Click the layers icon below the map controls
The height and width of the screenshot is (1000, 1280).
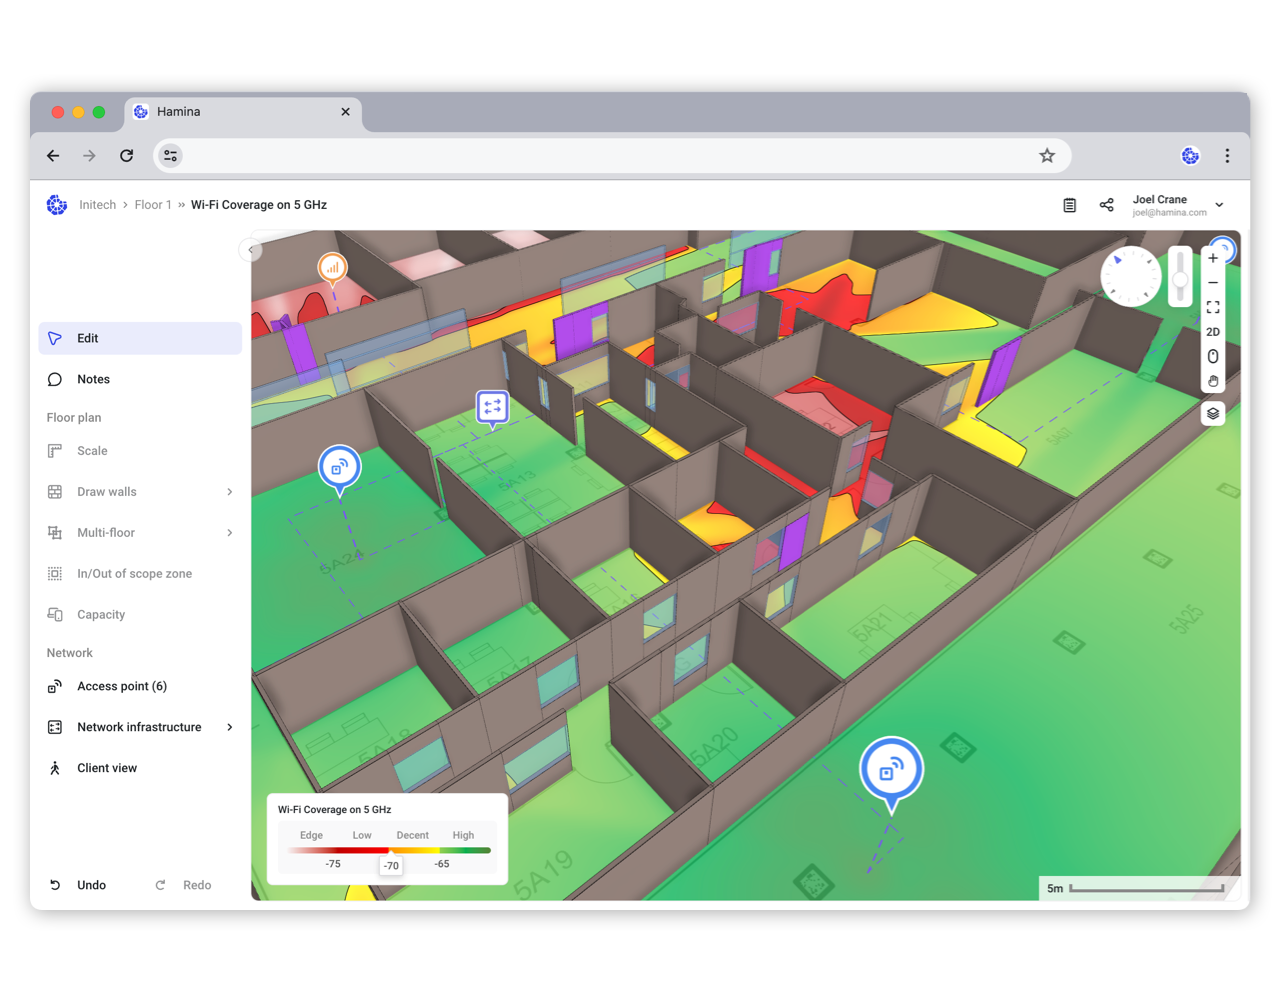(1212, 413)
